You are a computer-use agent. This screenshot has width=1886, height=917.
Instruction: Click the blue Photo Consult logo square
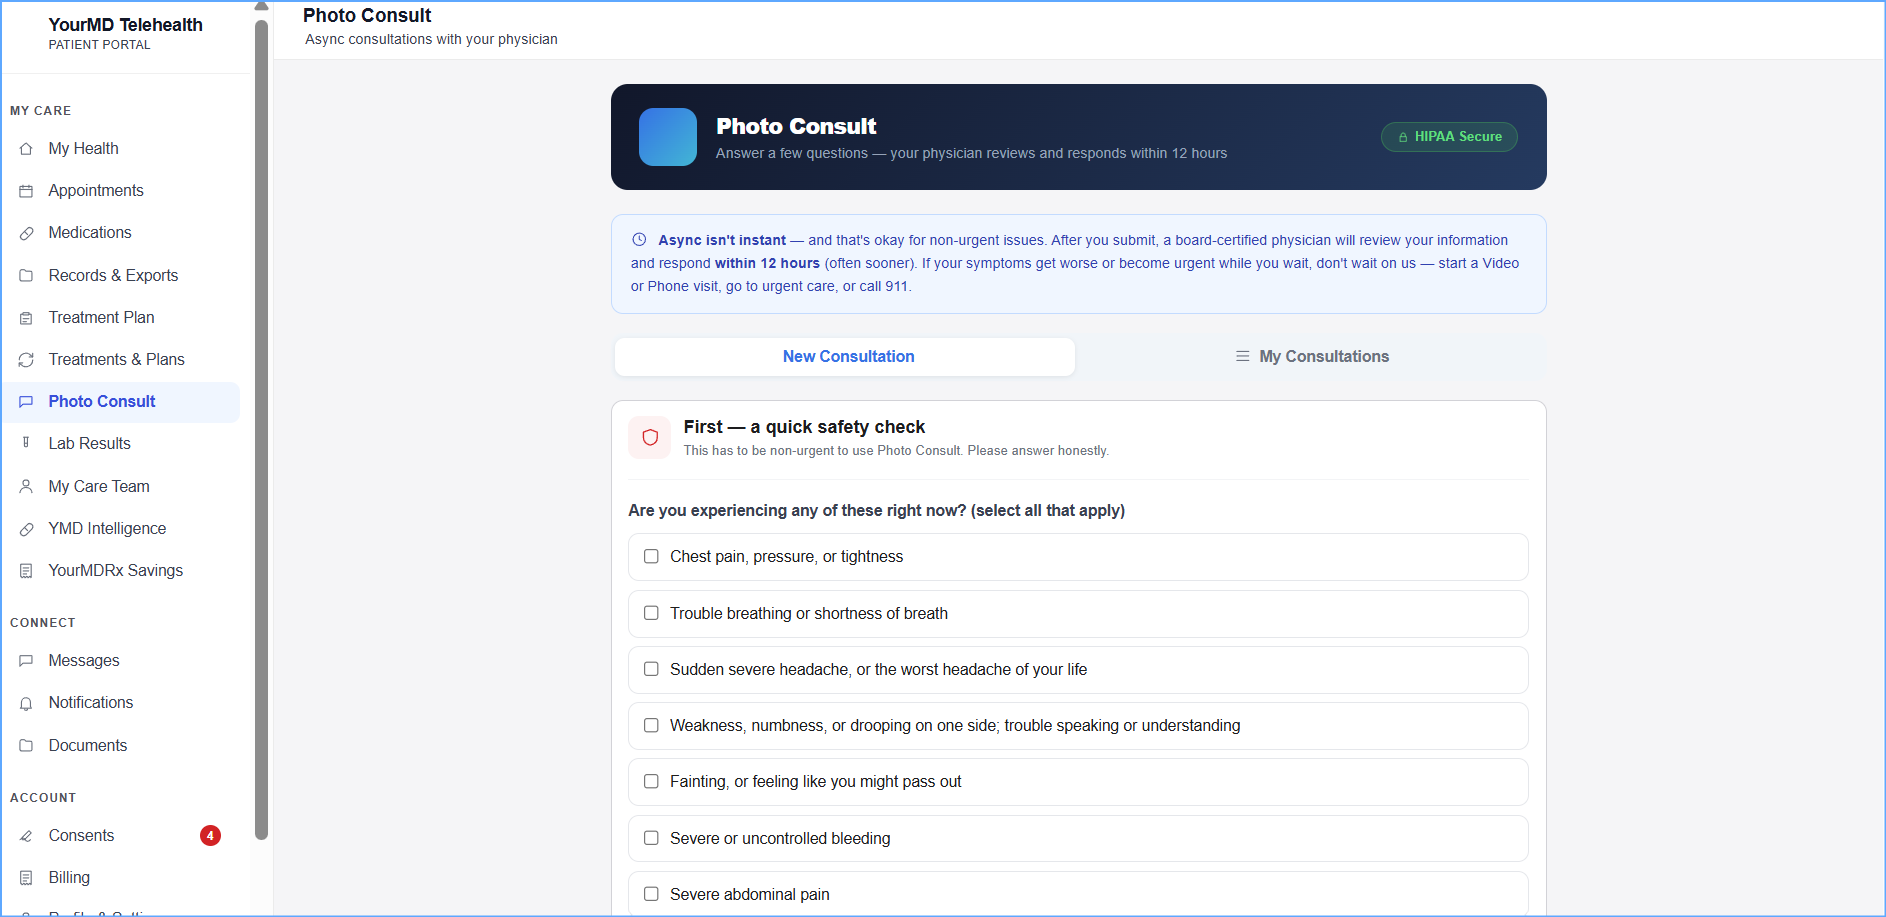(x=668, y=137)
